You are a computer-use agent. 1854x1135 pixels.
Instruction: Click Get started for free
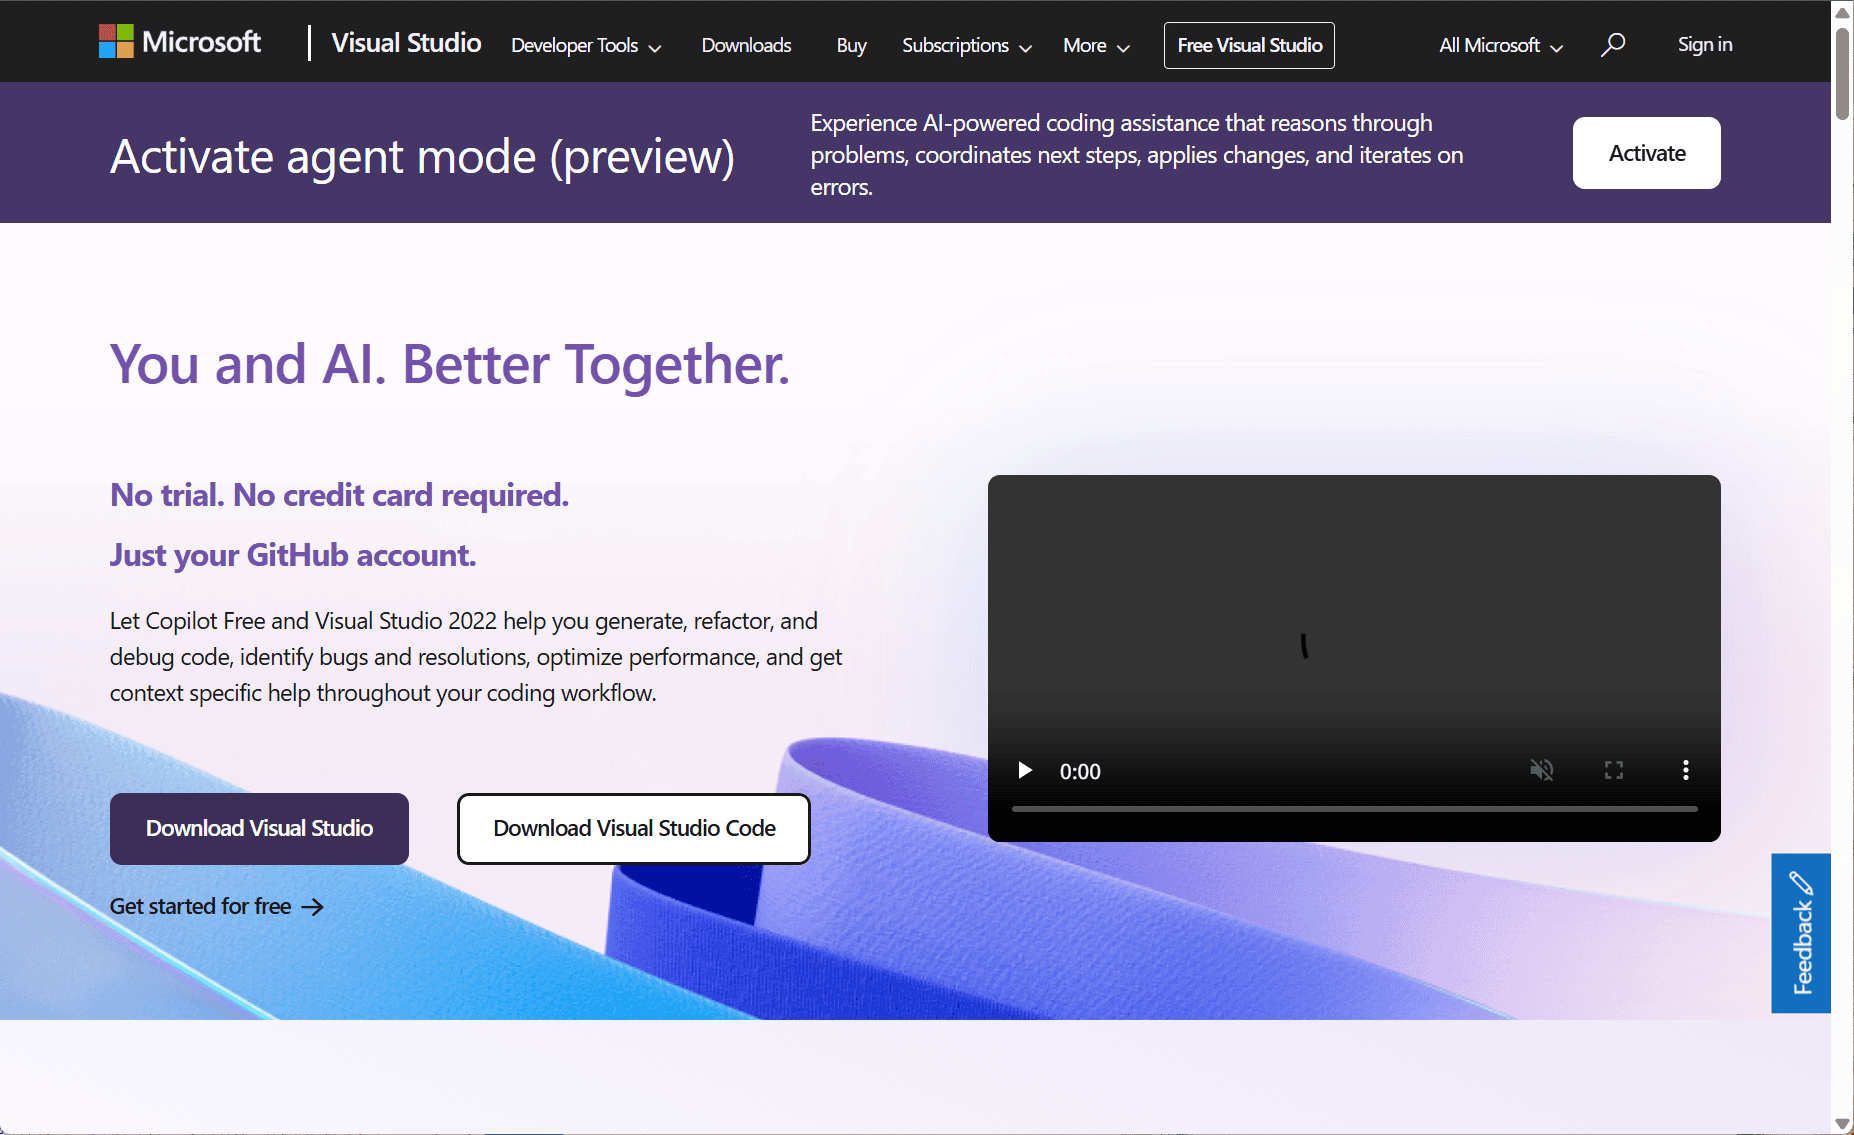click(200, 906)
